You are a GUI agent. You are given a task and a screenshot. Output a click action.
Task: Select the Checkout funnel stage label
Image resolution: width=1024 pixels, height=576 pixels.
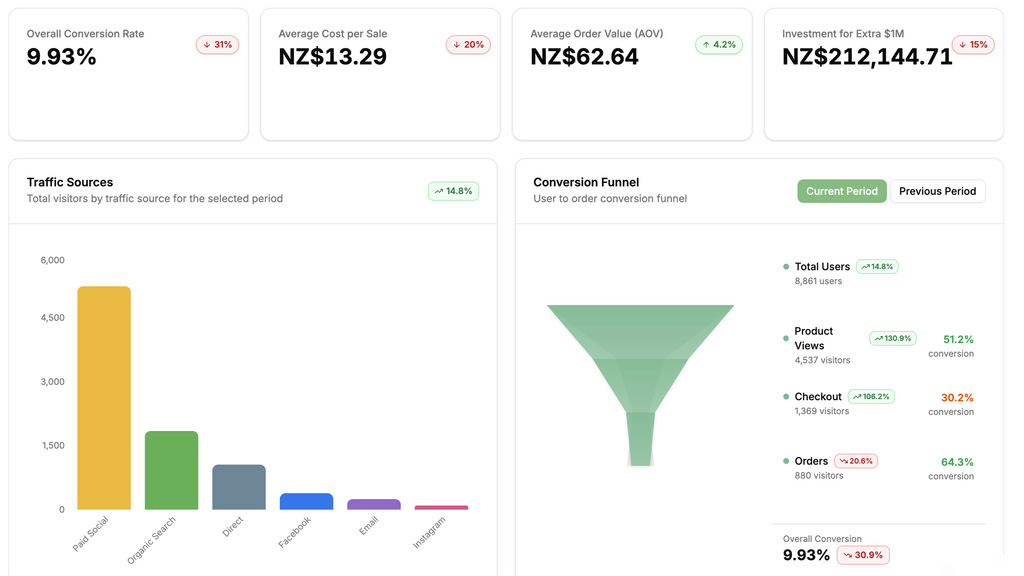click(818, 397)
